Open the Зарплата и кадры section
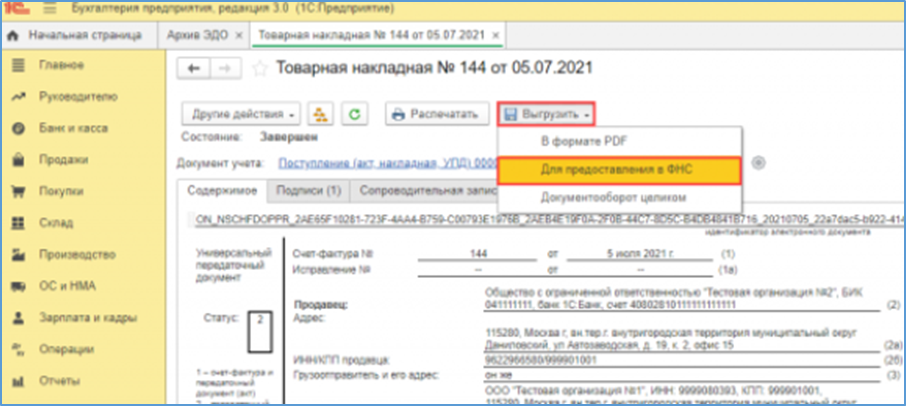This screenshot has width=906, height=406. coord(88,318)
